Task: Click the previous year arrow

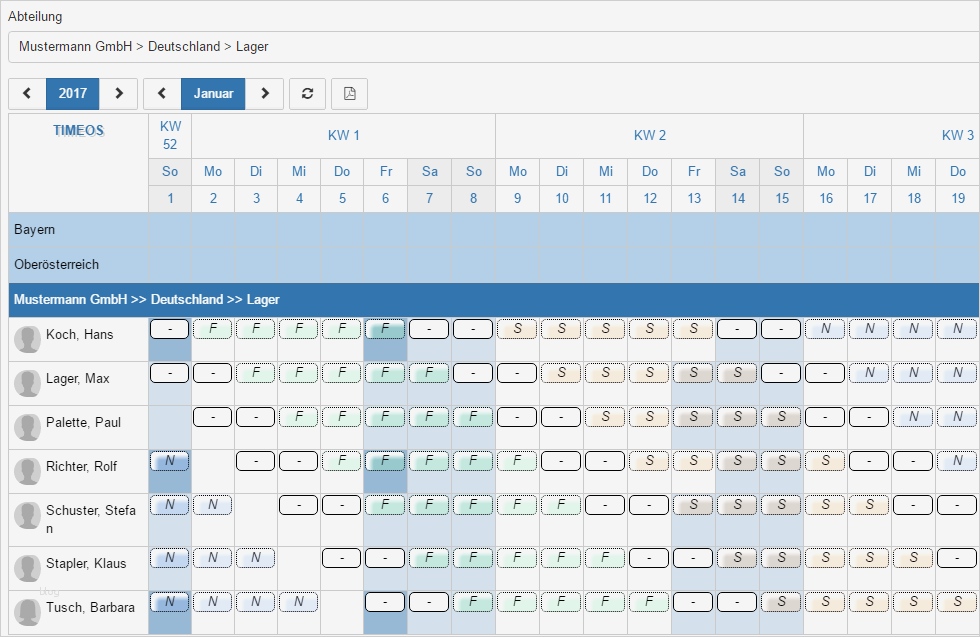Action: click(x=27, y=93)
